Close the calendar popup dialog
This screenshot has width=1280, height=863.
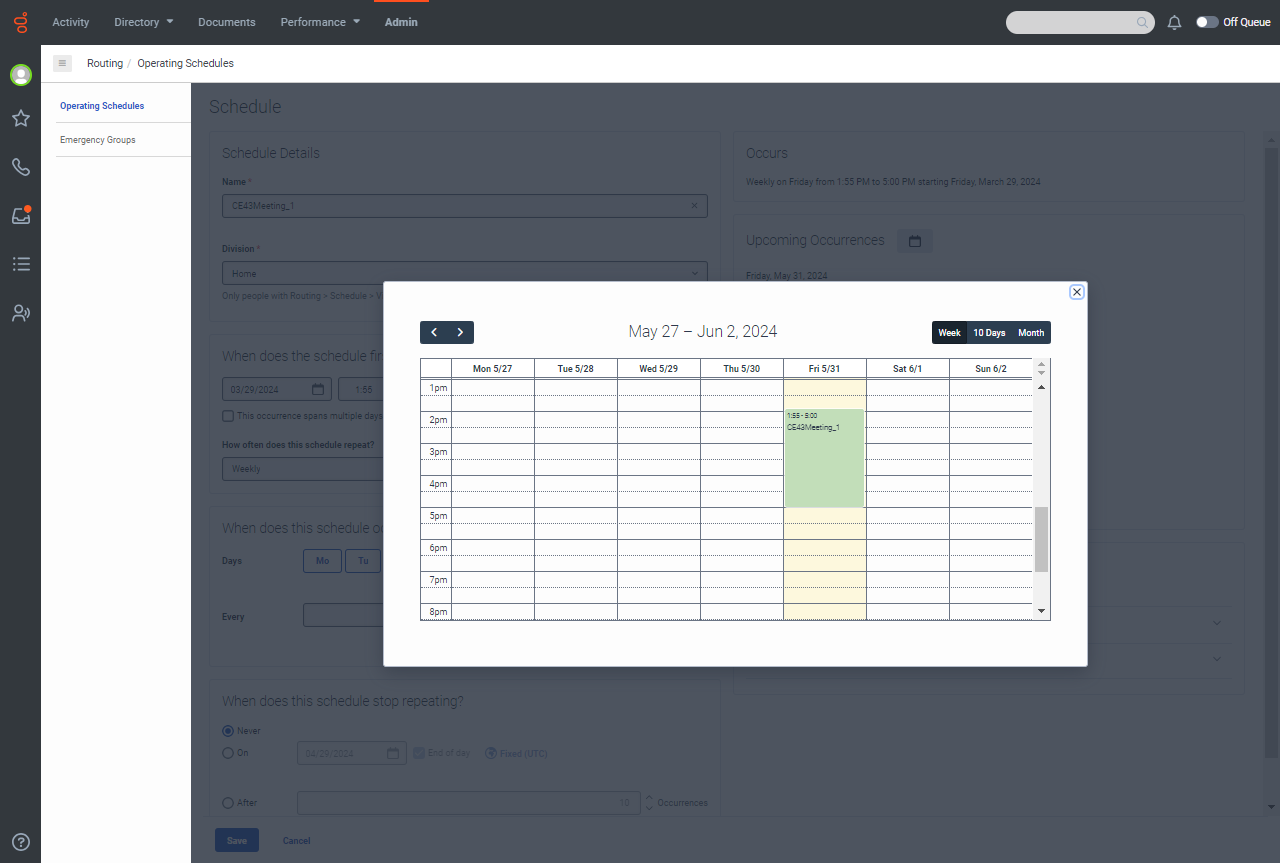point(1076,292)
